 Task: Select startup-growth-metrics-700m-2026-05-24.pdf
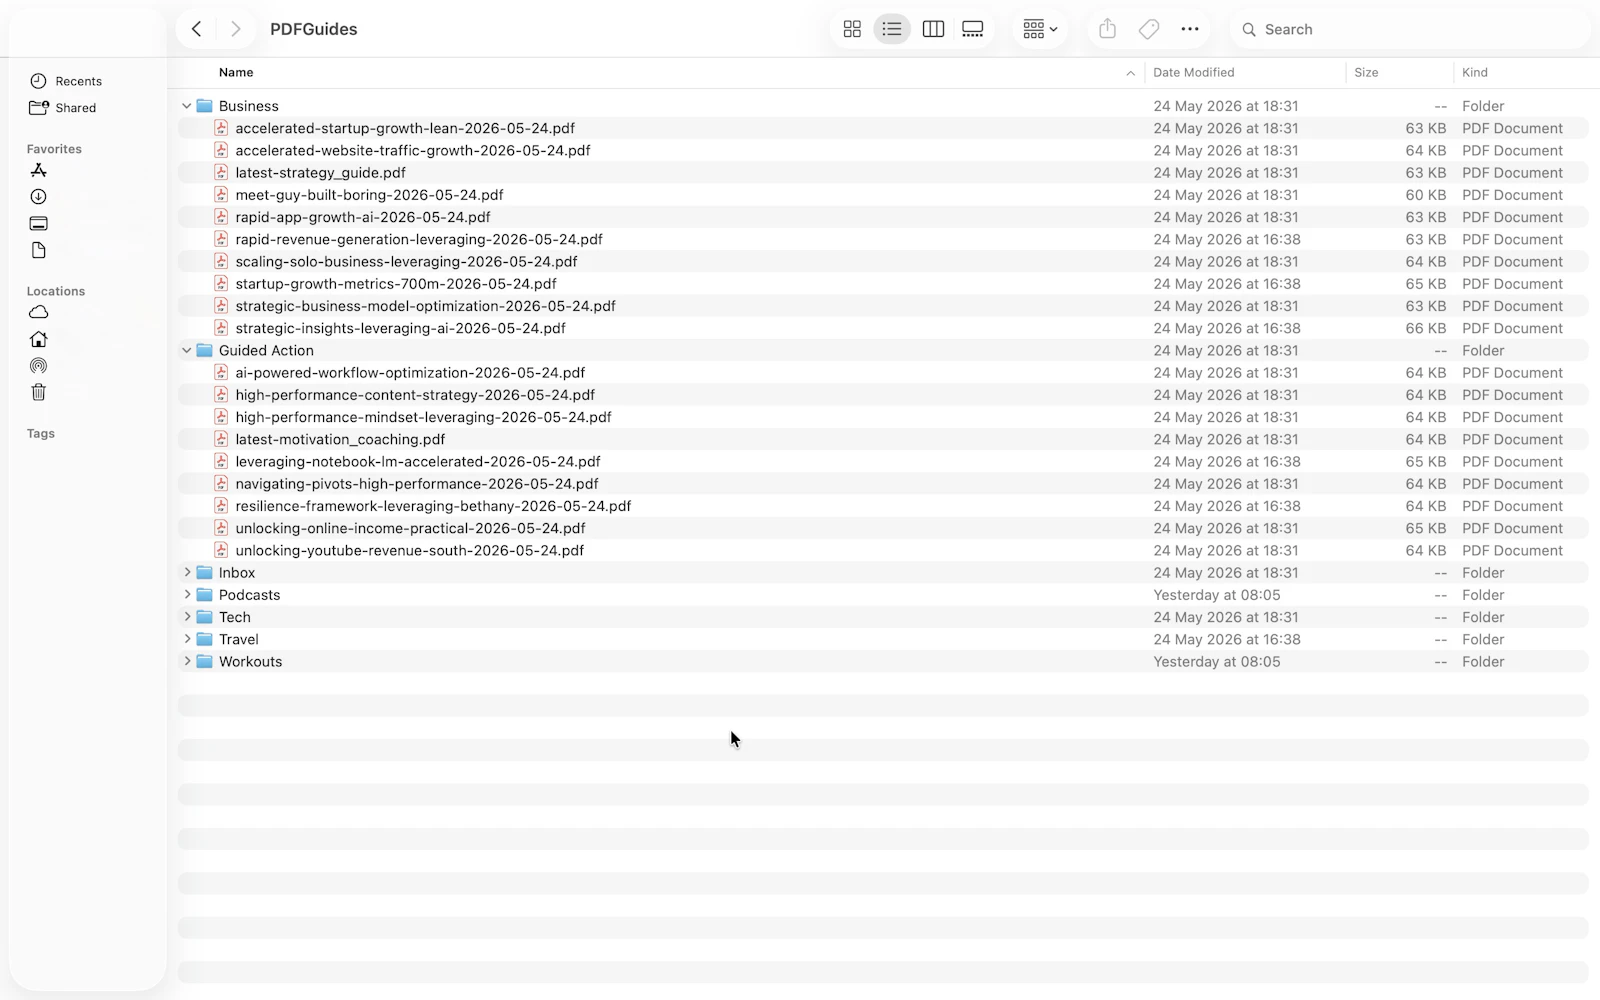tap(396, 283)
